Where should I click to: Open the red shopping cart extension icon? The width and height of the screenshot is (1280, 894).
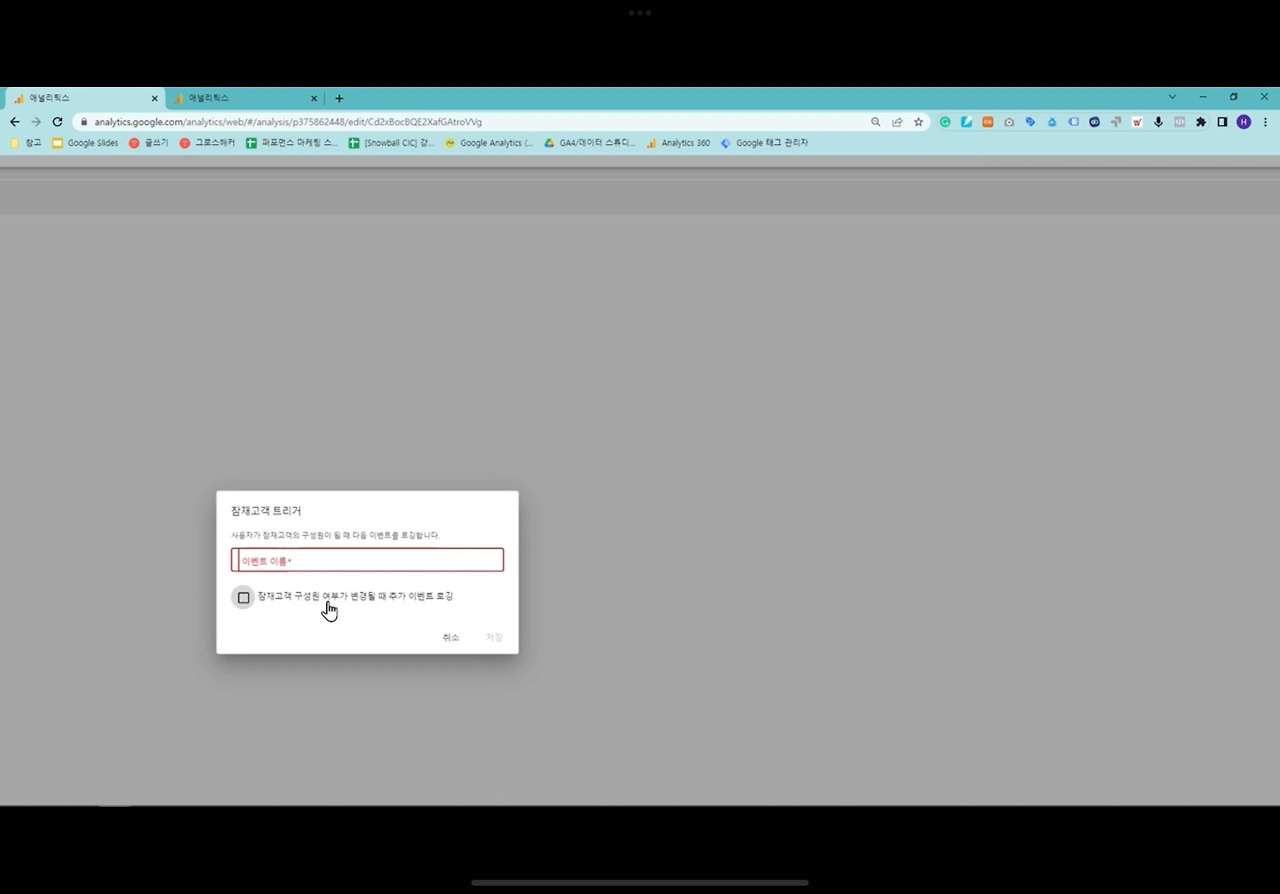[x=1137, y=122]
